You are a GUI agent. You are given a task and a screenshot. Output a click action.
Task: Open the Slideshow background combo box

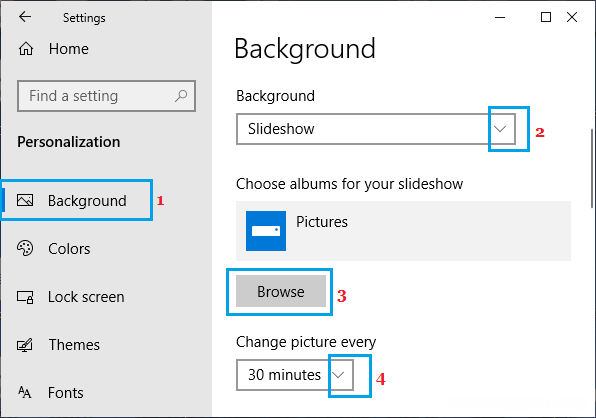(x=376, y=129)
